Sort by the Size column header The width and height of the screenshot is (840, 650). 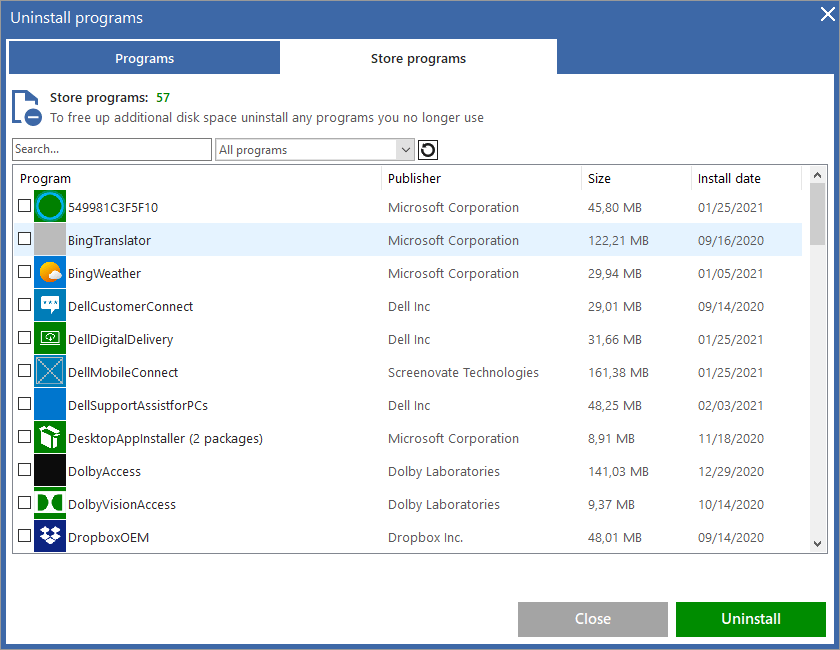(636, 178)
